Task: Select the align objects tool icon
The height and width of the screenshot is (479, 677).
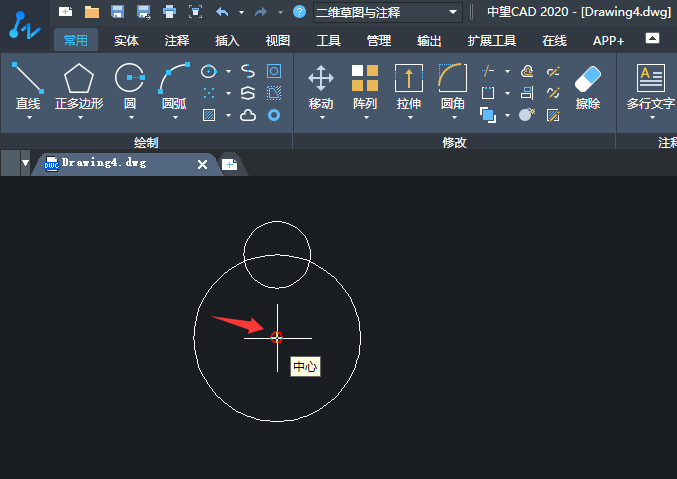Action: pyautogui.click(x=527, y=93)
